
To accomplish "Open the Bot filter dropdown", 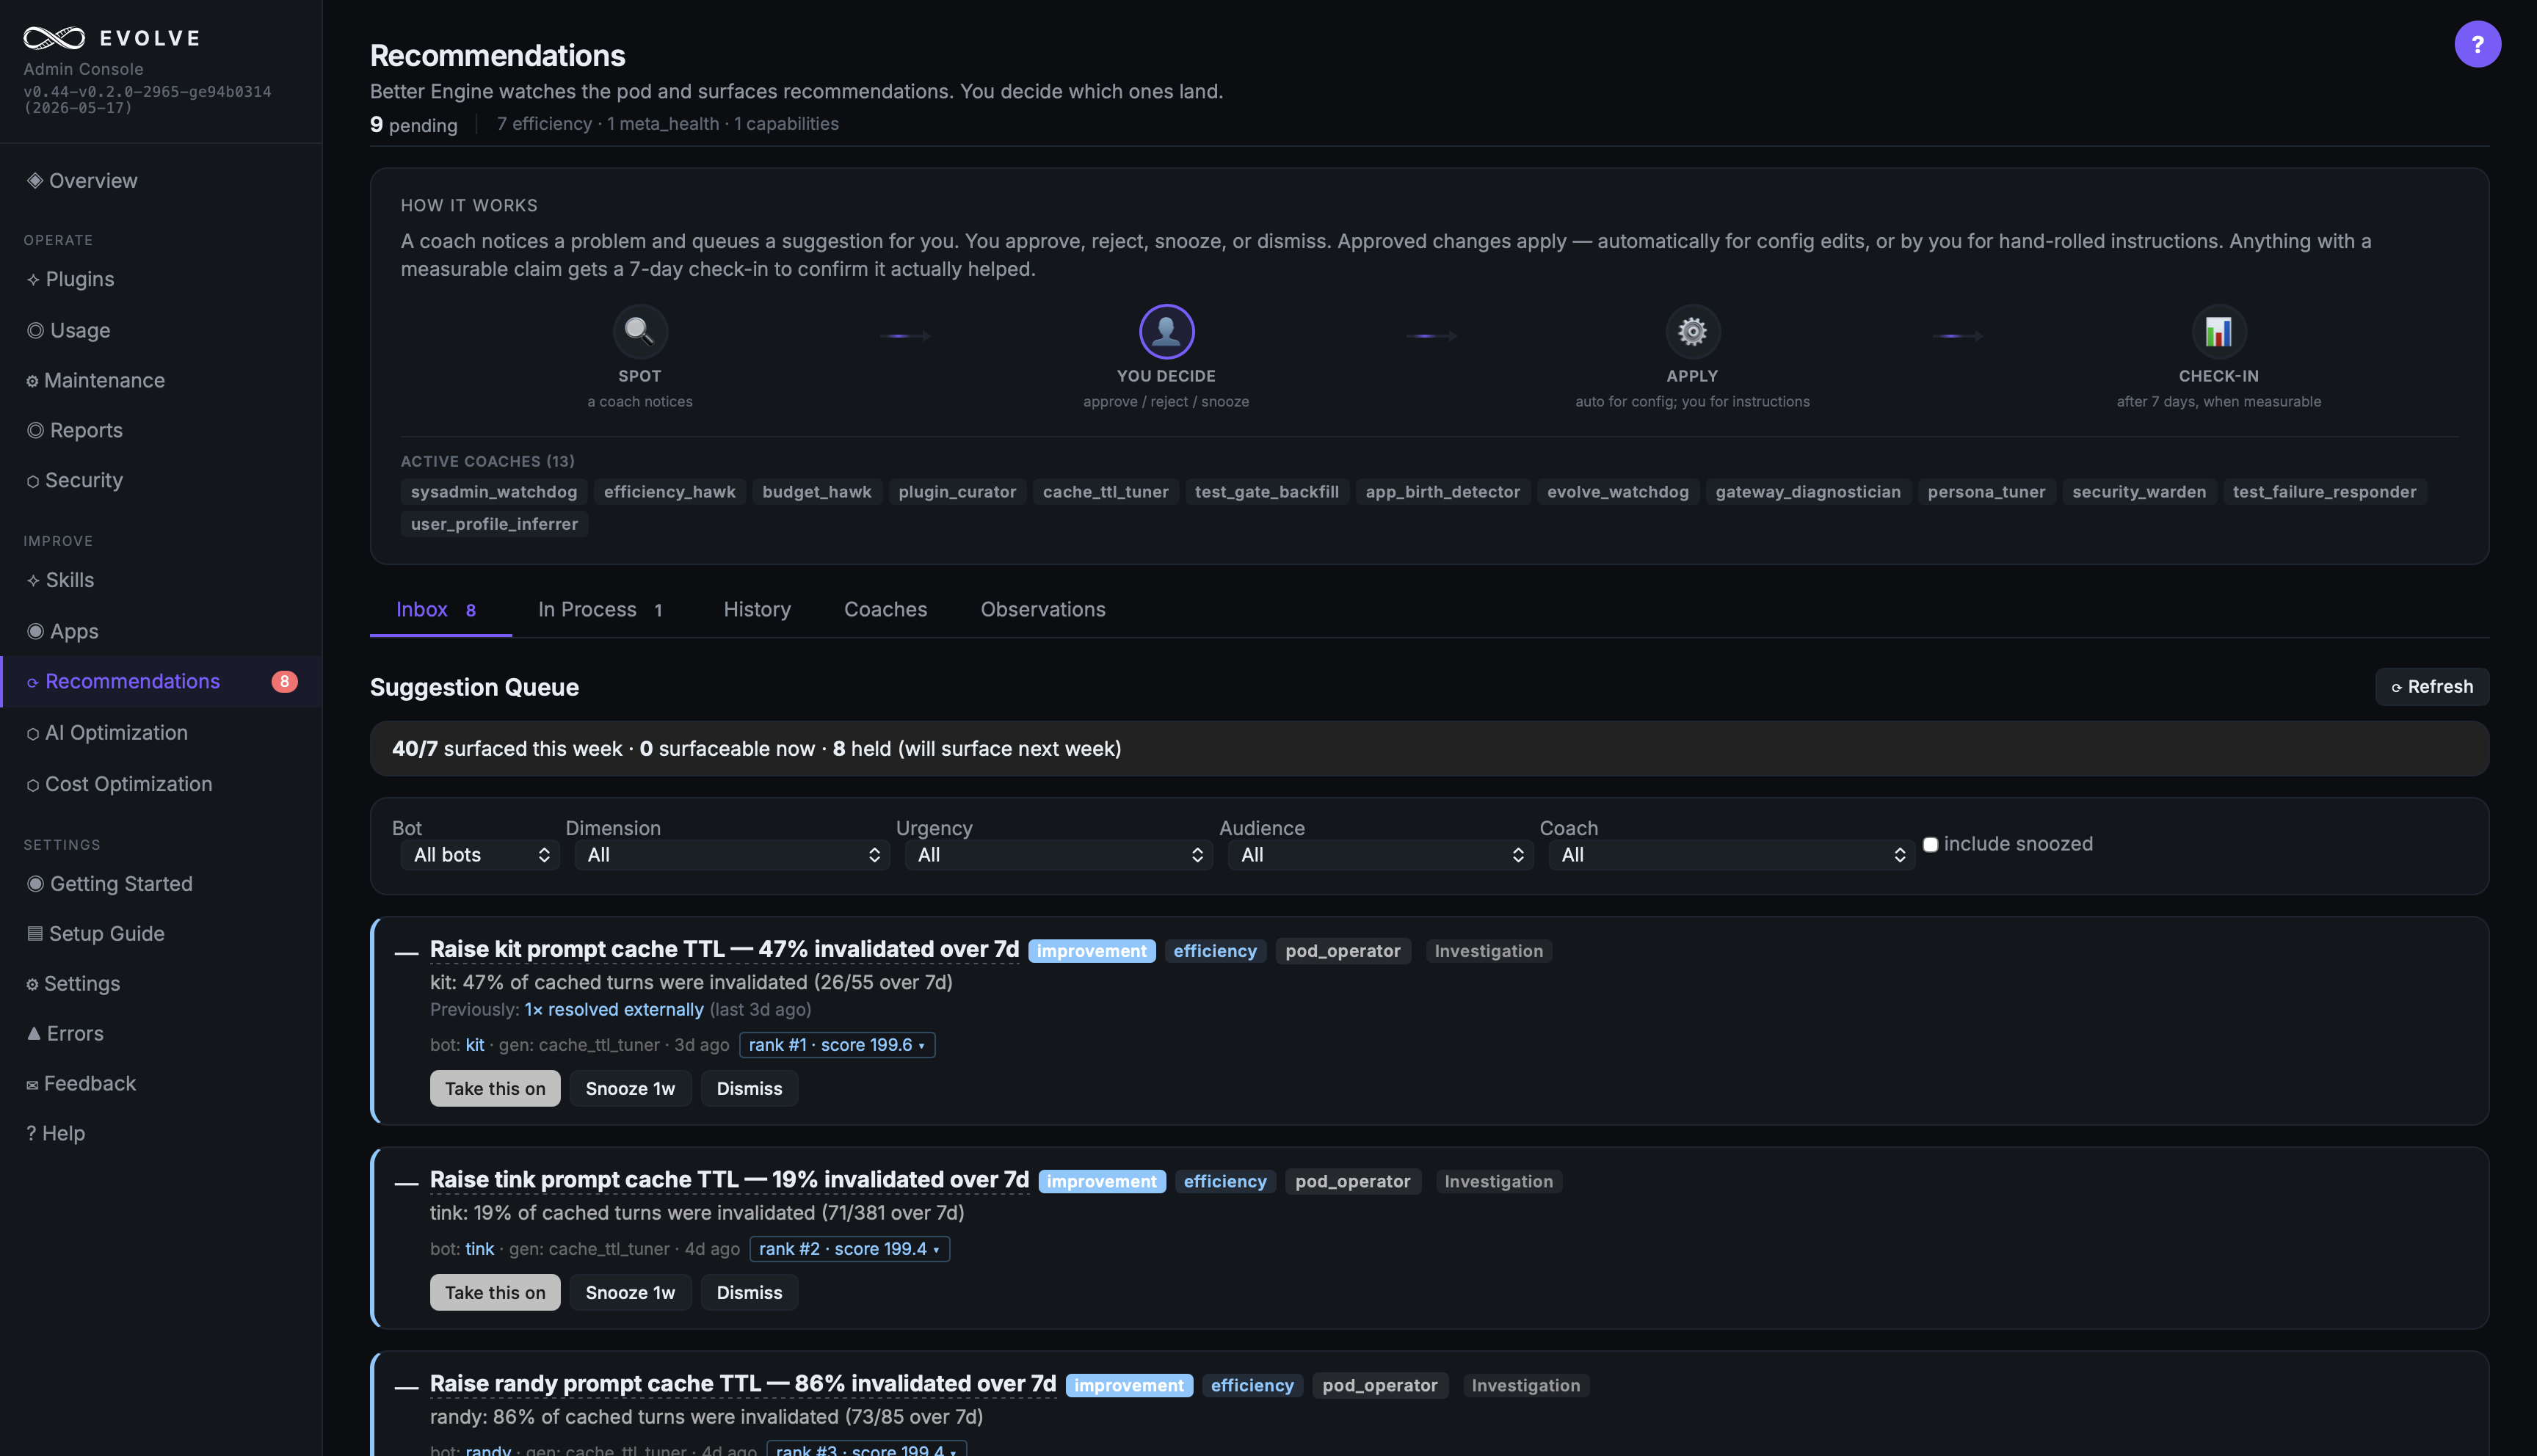I will pos(480,855).
